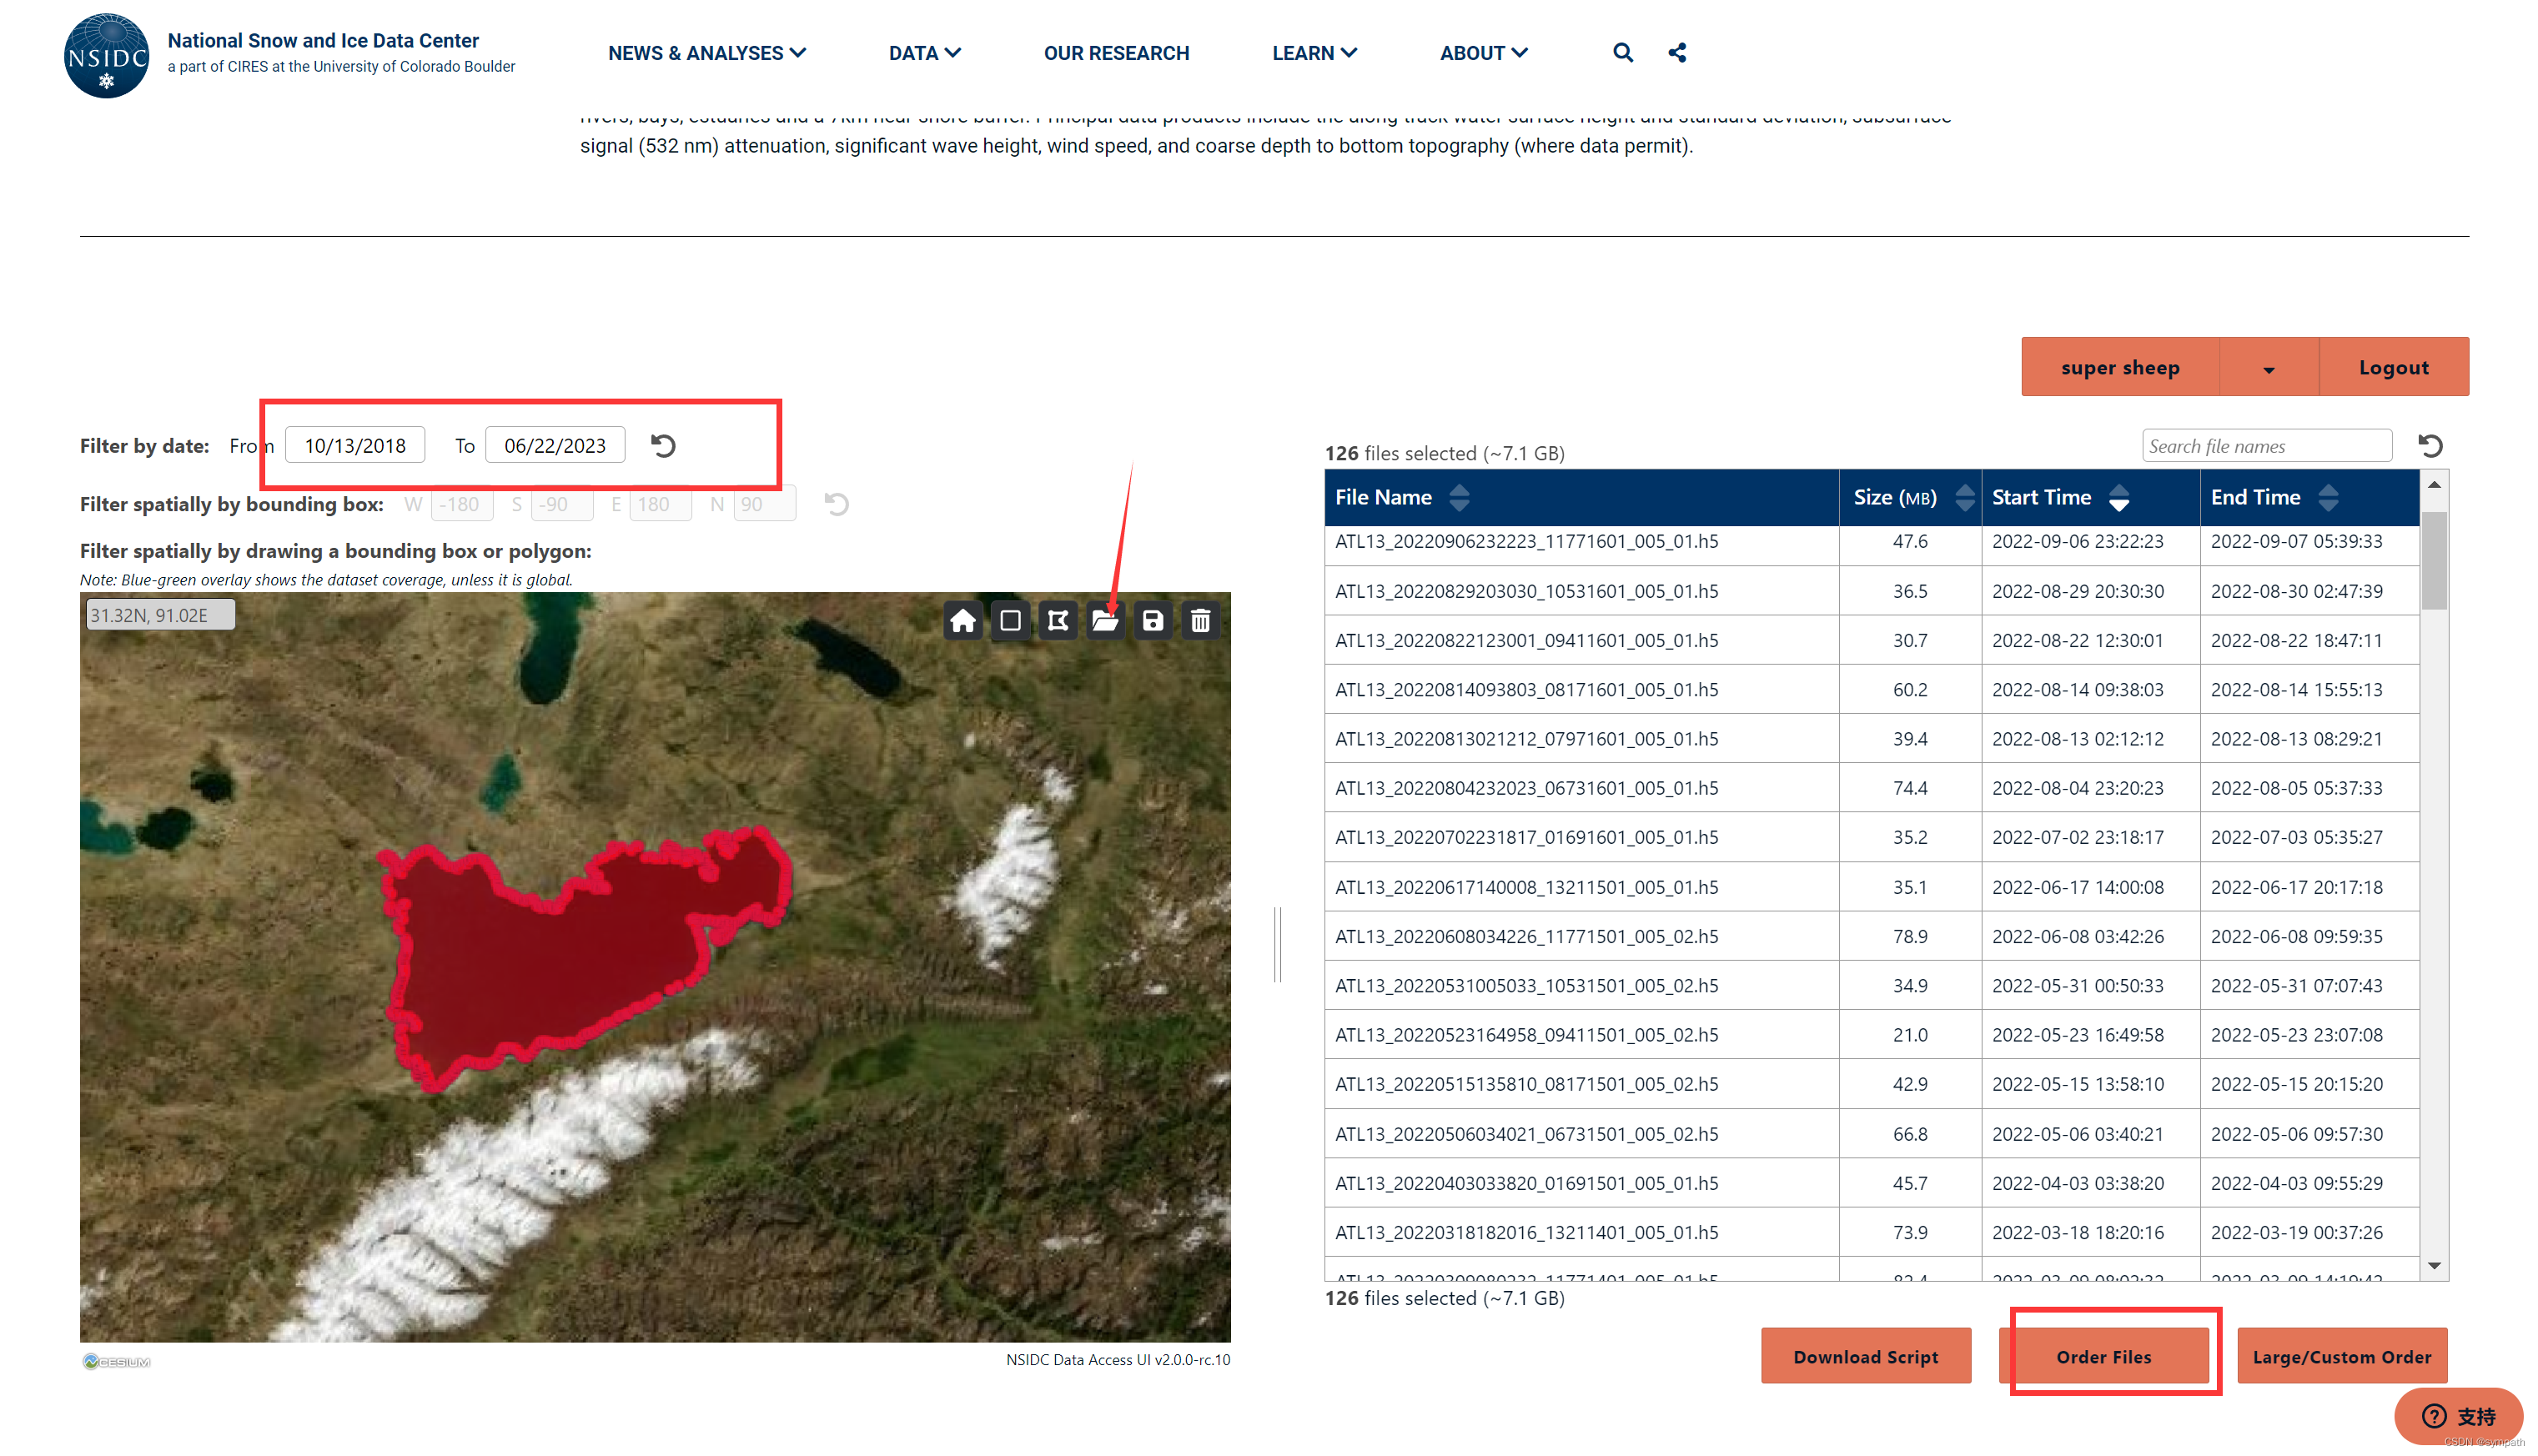Screen dimensions: 2538x1456
Task: Expand the super sheep account dropdown arrow
Action: pos(2268,368)
